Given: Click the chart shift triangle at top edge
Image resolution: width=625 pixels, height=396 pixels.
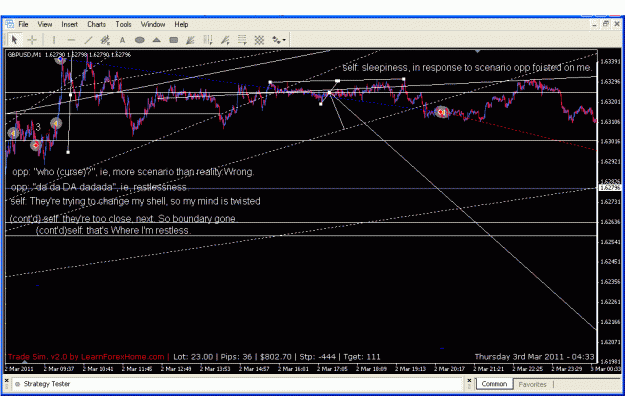Looking at the screenshot, I should click(x=478, y=51).
